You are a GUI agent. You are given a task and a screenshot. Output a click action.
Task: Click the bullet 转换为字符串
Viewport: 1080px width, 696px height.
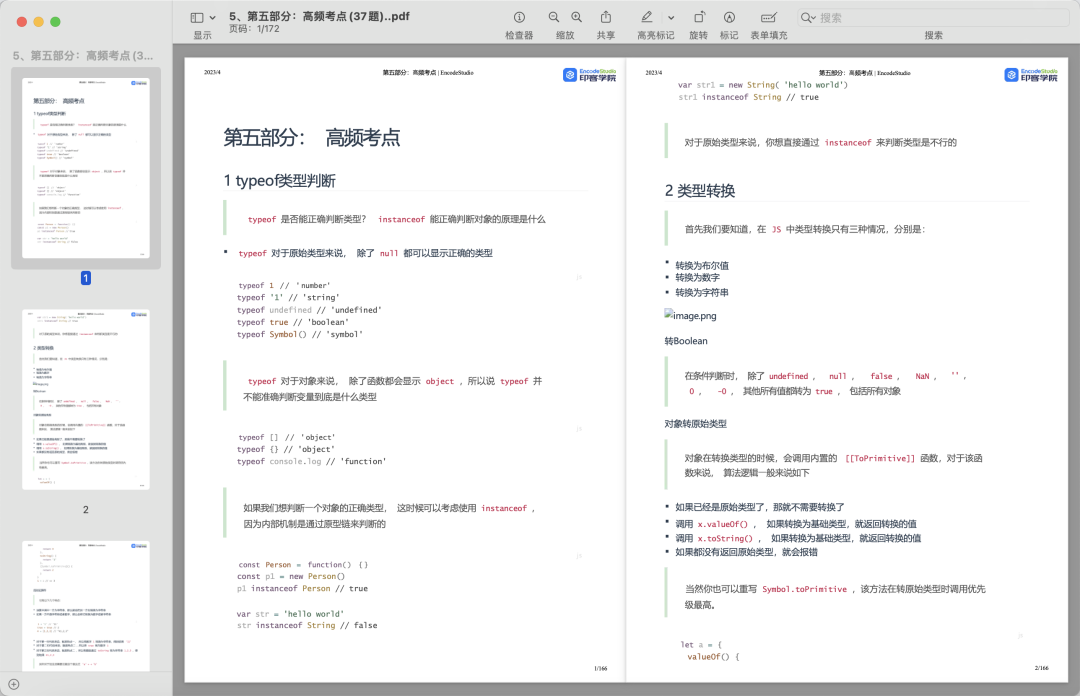702,293
